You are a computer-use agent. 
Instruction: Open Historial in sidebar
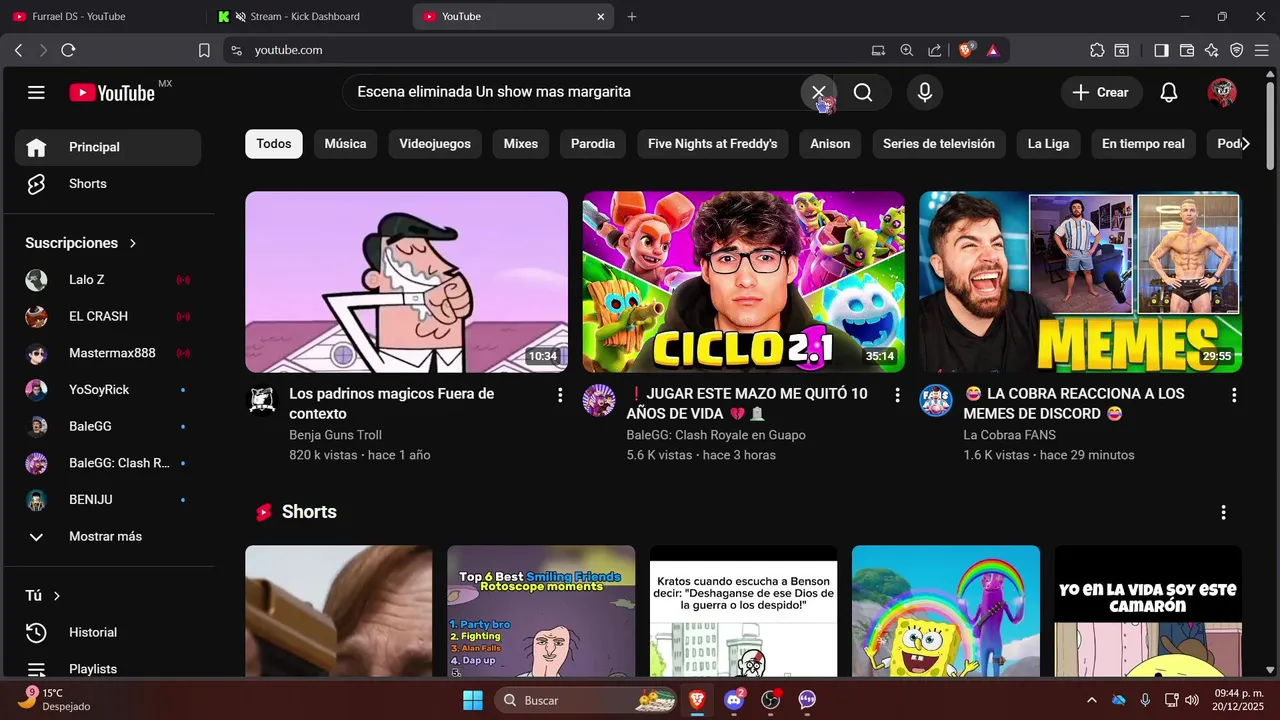pyautogui.click(x=108, y=632)
